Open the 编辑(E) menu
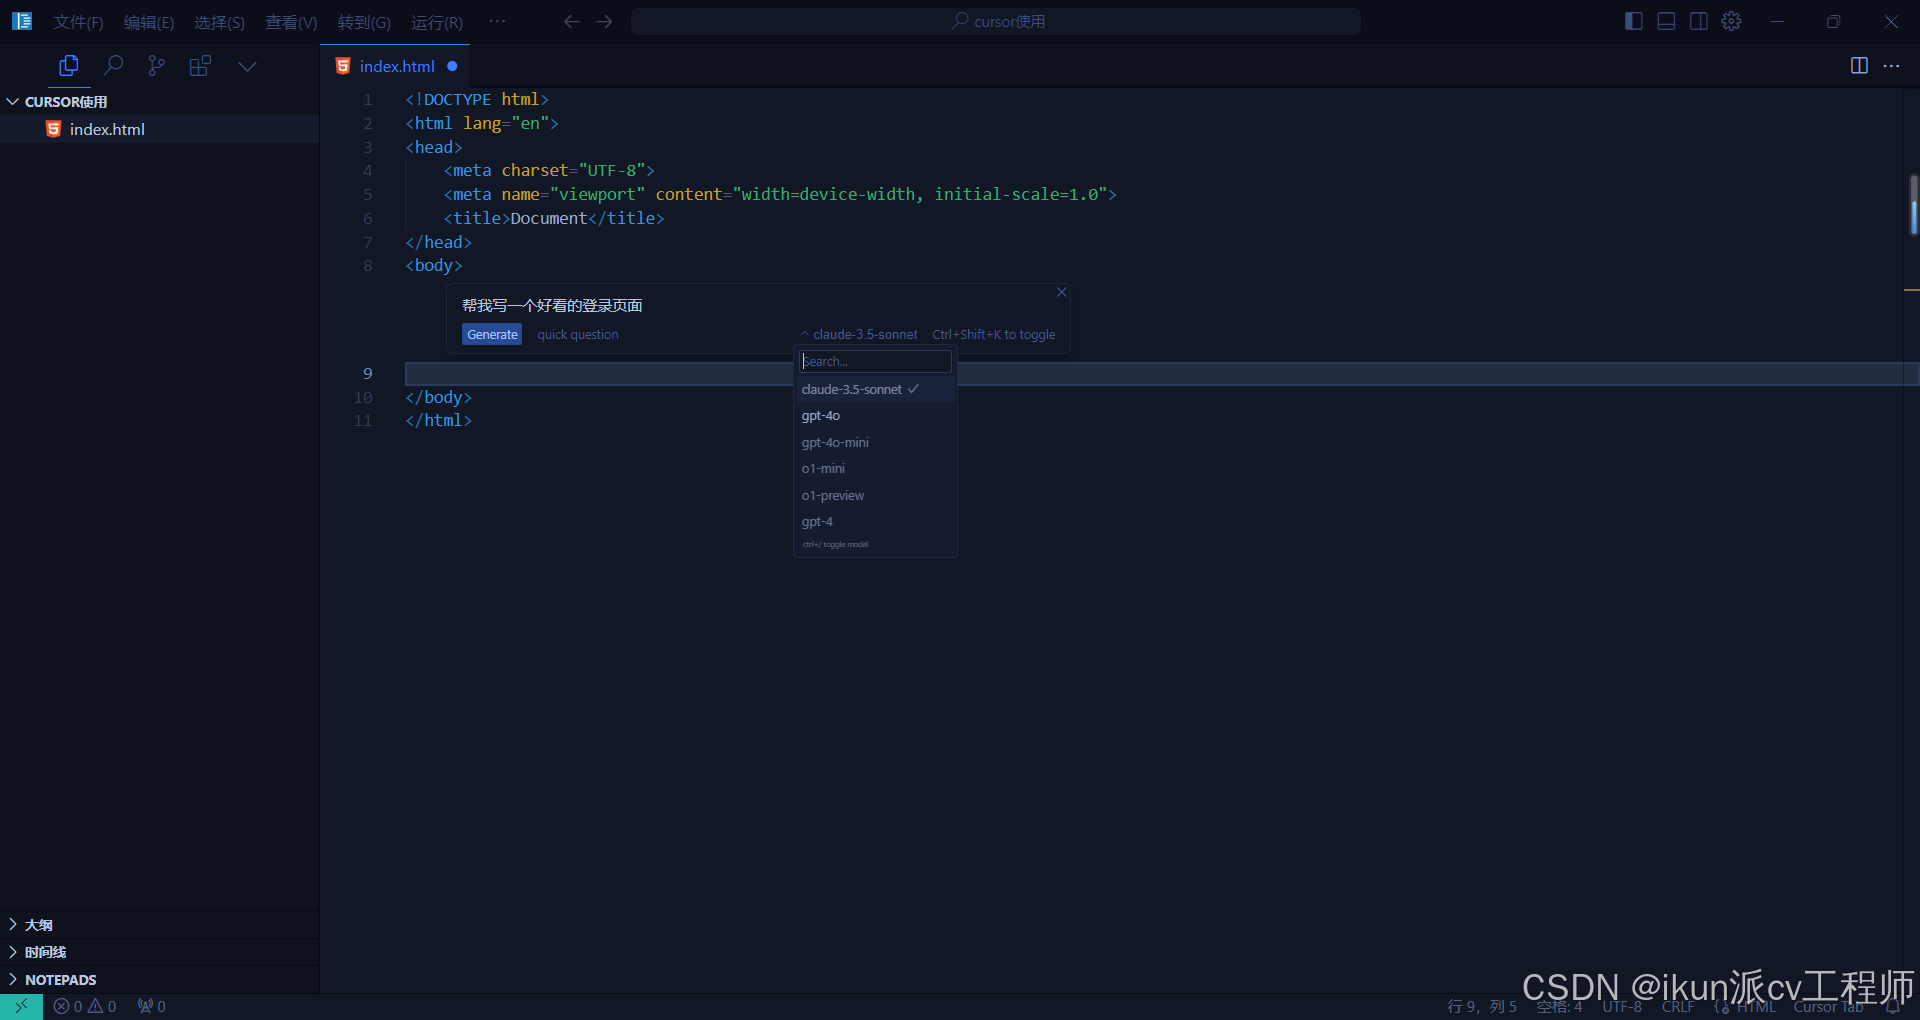The width and height of the screenshot is (1920, 1020). click(149, 22)
